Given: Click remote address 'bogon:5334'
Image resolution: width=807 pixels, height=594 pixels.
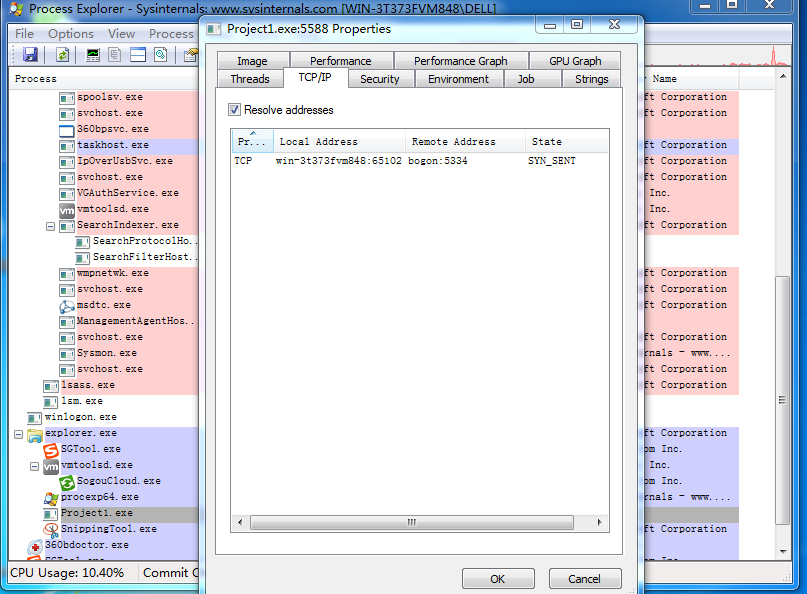Looking at the screenshot, I should click(x=438, y=161).
